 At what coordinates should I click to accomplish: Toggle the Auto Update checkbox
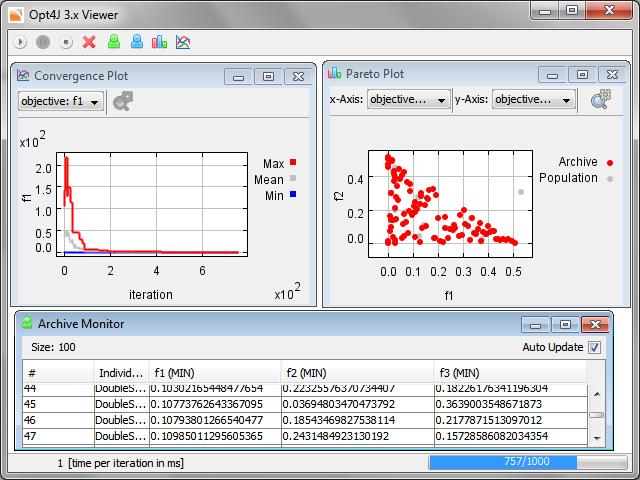(x=595, y=347)
